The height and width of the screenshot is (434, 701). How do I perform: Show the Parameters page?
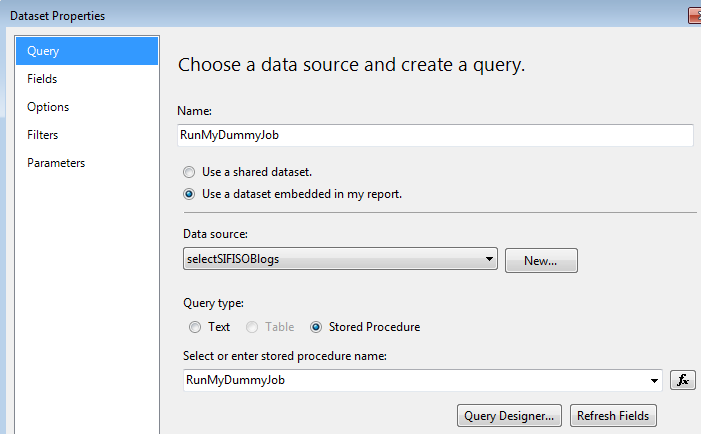(56, 163)
